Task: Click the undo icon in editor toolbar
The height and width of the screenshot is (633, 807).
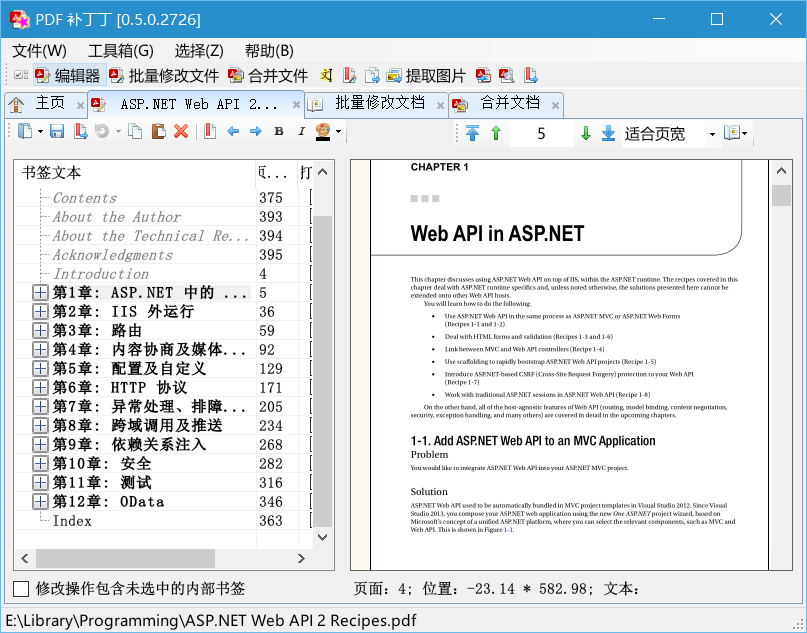Action: pos(102,132)
